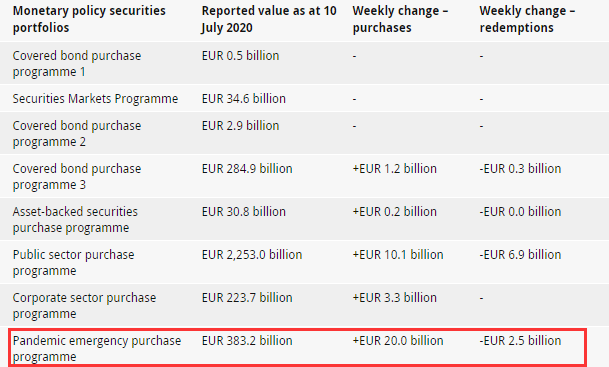The width and height of the screenshot is (609, 367).
Task: Click the '+EUR 20.0 billion' purchases cell
Action: tap(398, 341)
